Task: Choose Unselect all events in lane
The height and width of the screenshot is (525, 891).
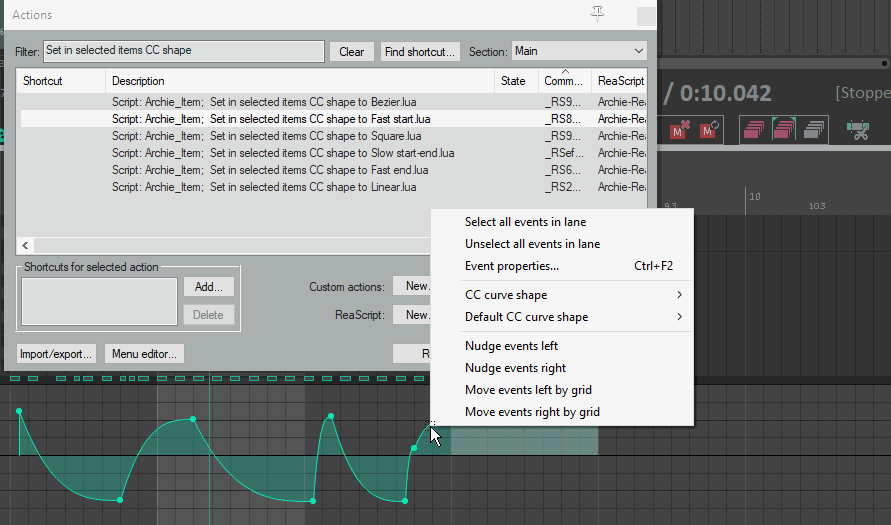Action: pyautogui.click(x=532, y=244)
